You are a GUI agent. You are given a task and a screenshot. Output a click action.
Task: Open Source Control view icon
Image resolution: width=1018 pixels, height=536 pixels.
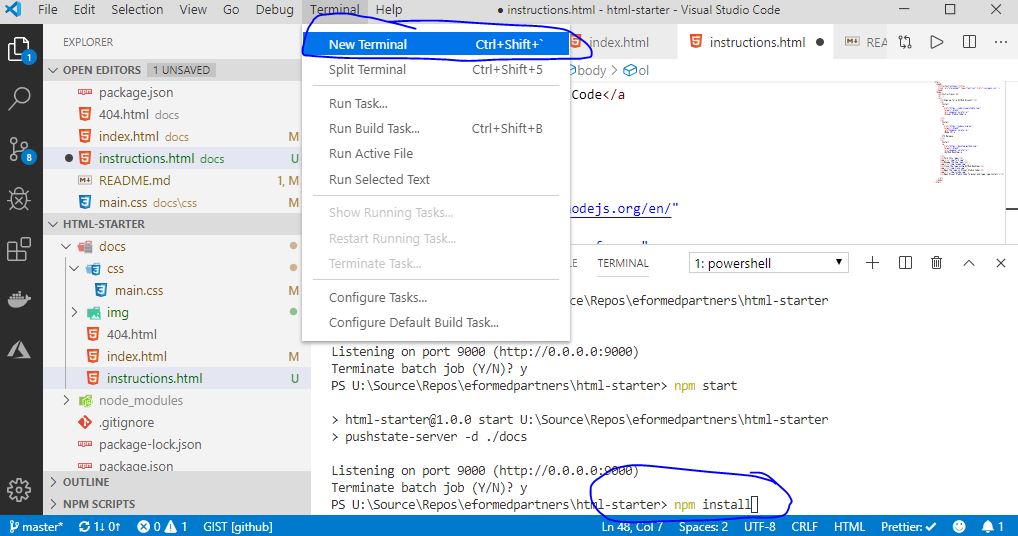pos(20,150)
